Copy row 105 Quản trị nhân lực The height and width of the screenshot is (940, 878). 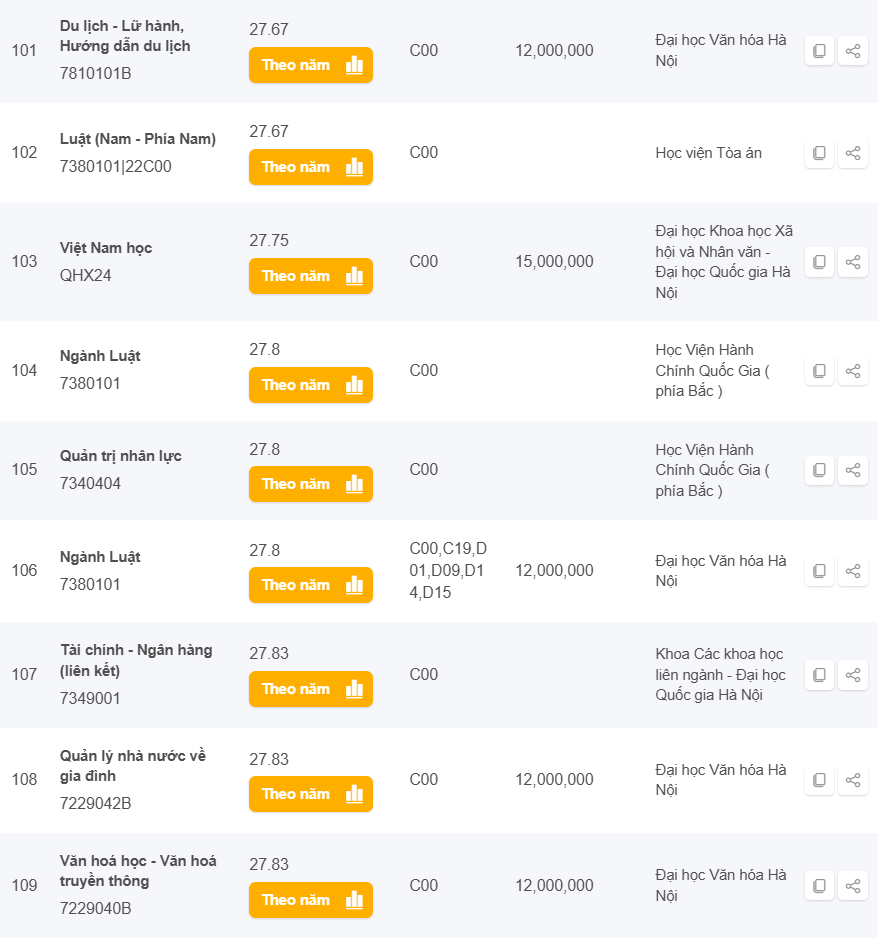[819, 470]
